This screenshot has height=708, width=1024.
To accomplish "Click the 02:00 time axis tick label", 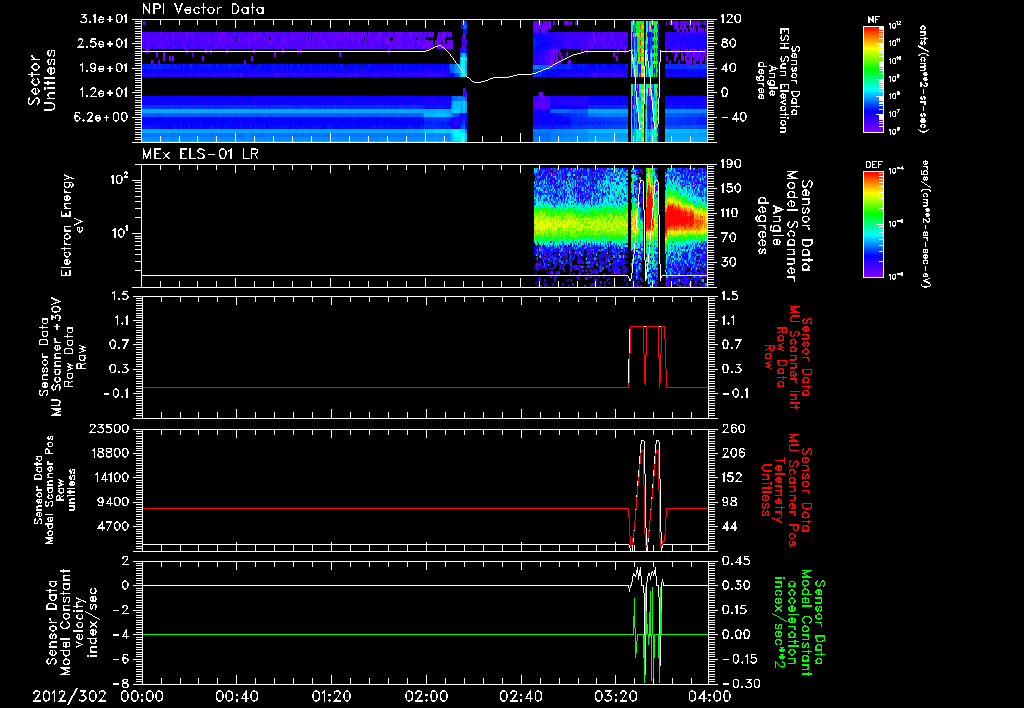I will pos(427,696).
